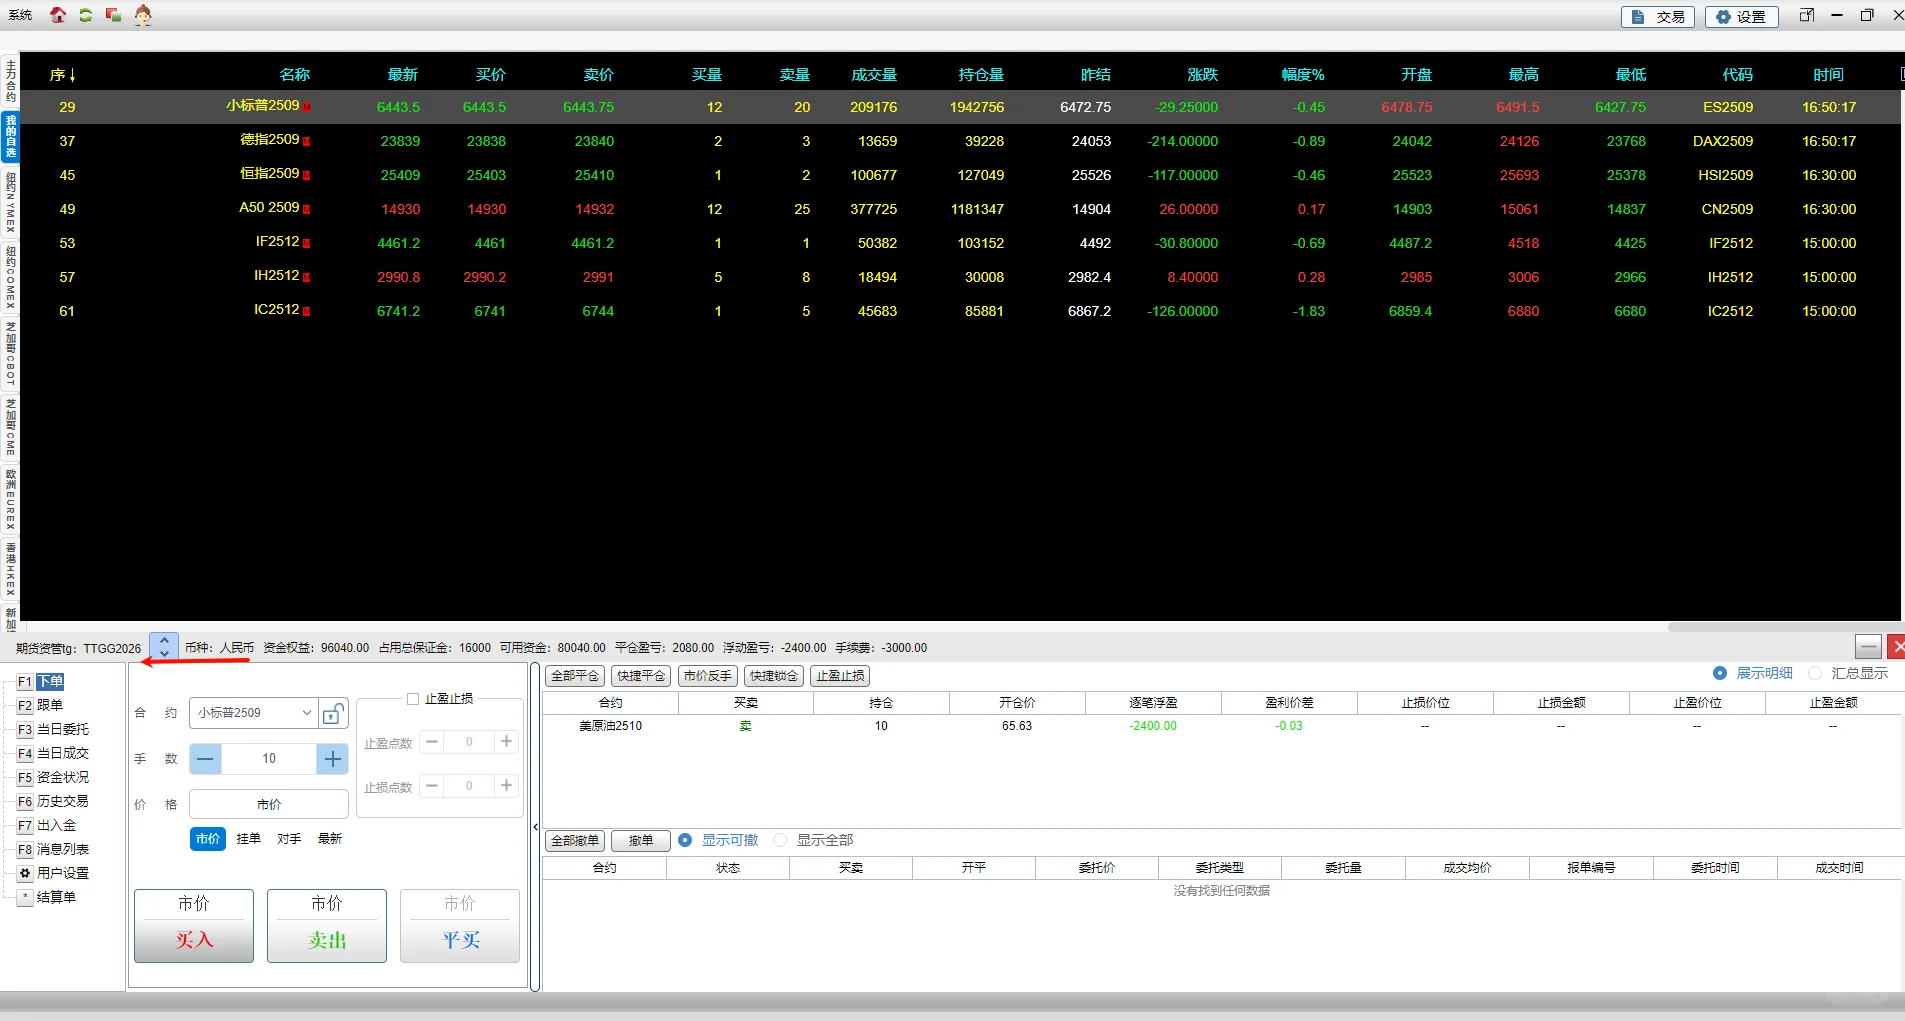
Task: Click the red marker icon next to 德指2509
Action: pyautogui.click(x=306, y=141)
